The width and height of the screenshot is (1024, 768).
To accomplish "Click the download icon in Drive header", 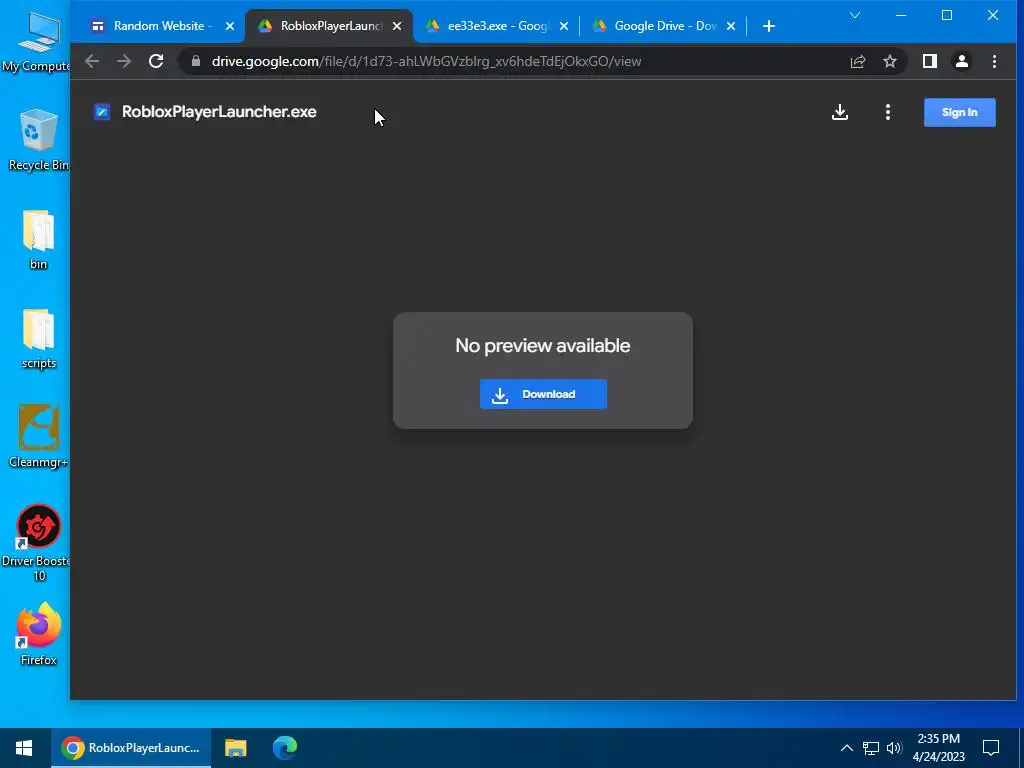I will 840,112.
